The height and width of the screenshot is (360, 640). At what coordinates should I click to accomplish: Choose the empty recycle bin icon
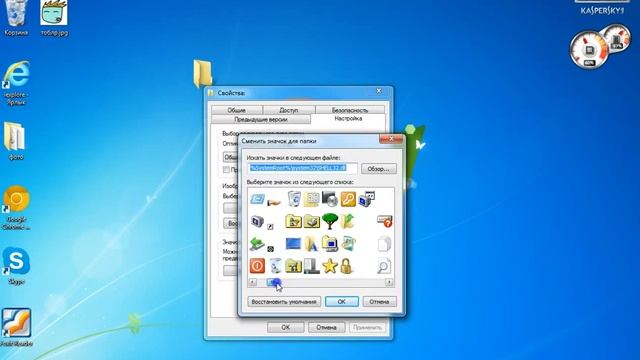pyautogui.click(x=294, y=199)
